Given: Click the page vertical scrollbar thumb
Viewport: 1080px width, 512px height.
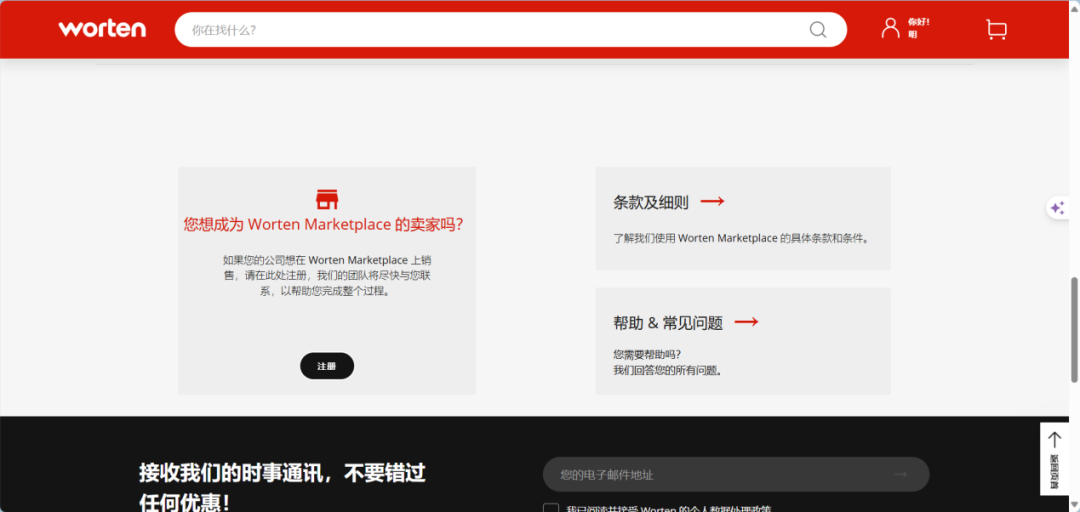Looking at the screenshot, I should (x=1074, y=330).
